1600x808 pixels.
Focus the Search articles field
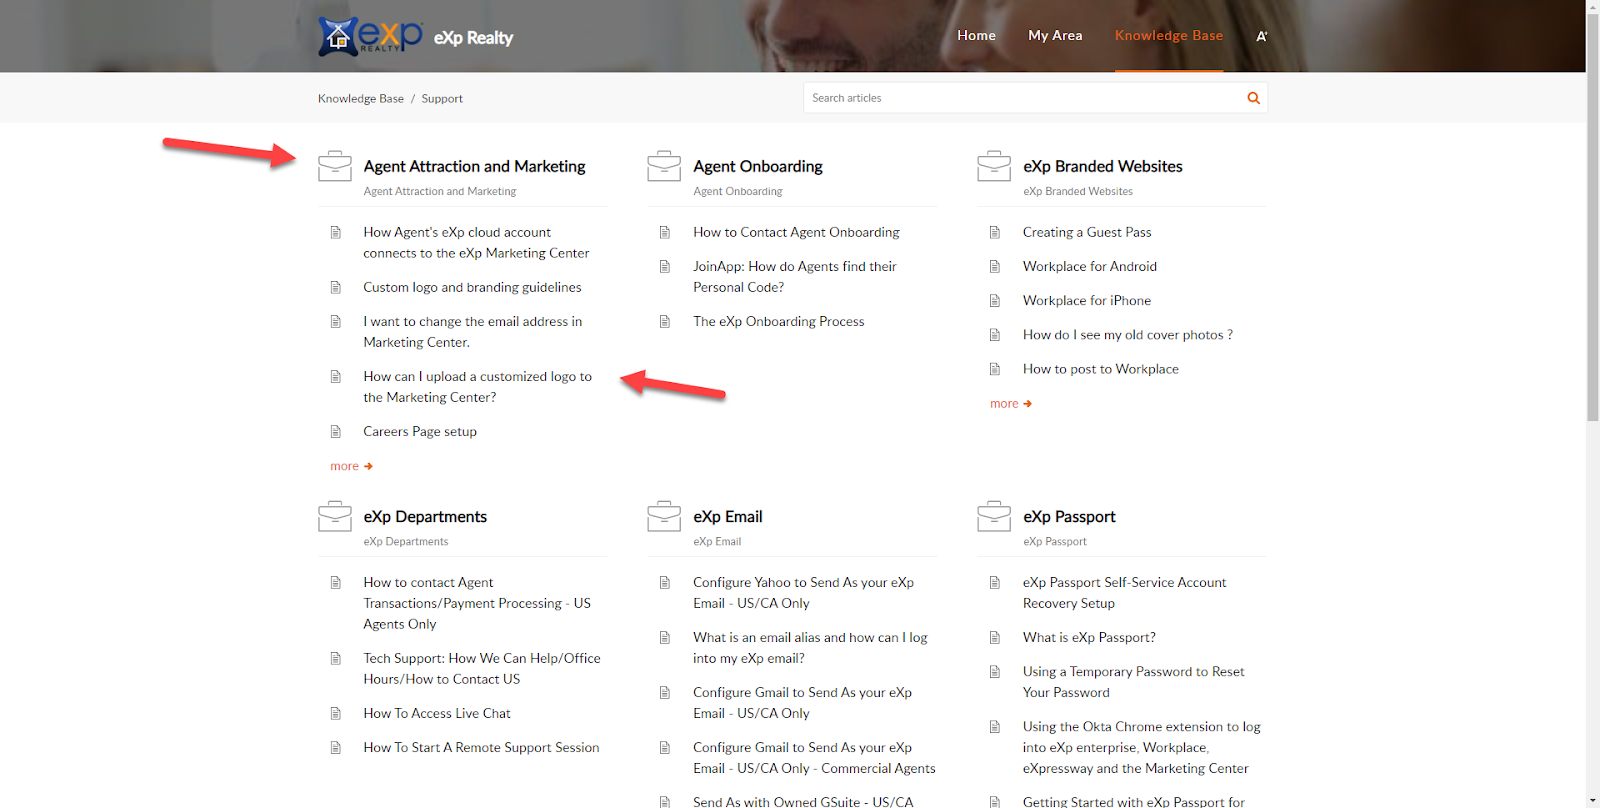pos(1023,98)
